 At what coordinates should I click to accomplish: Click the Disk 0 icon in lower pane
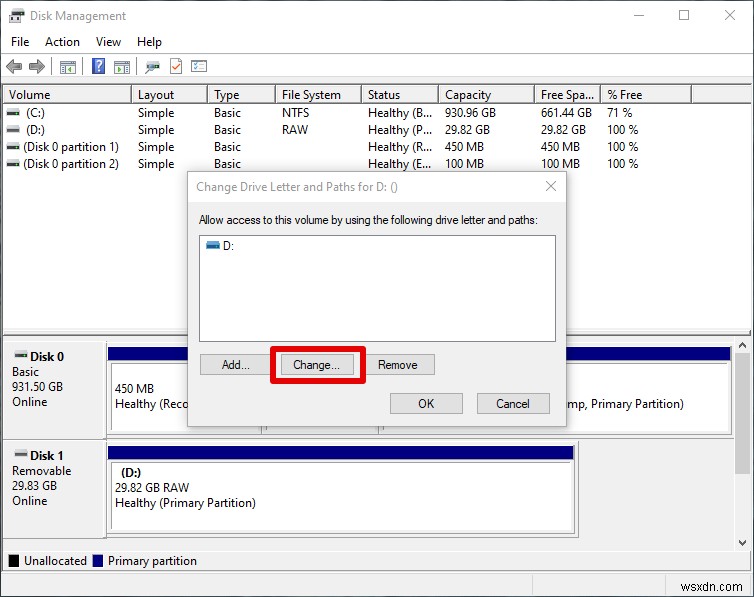(x=21, y=356)
